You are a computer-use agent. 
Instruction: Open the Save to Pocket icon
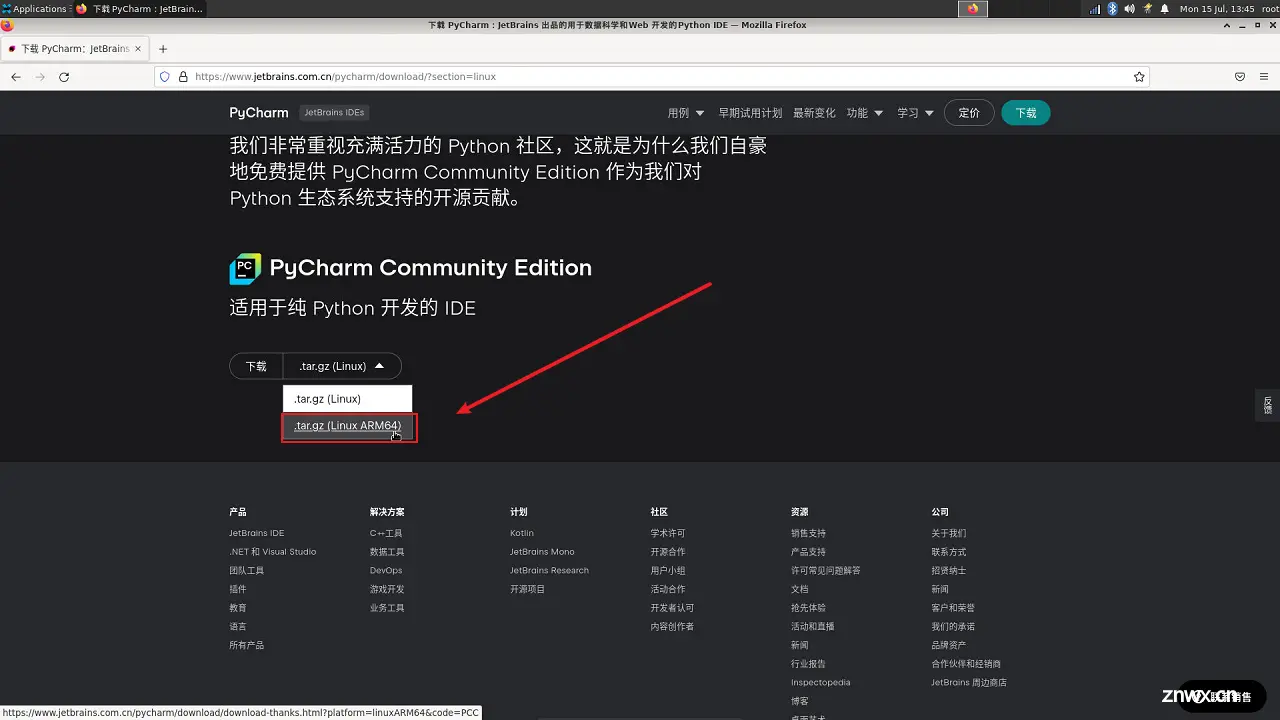coord(1240,77)
